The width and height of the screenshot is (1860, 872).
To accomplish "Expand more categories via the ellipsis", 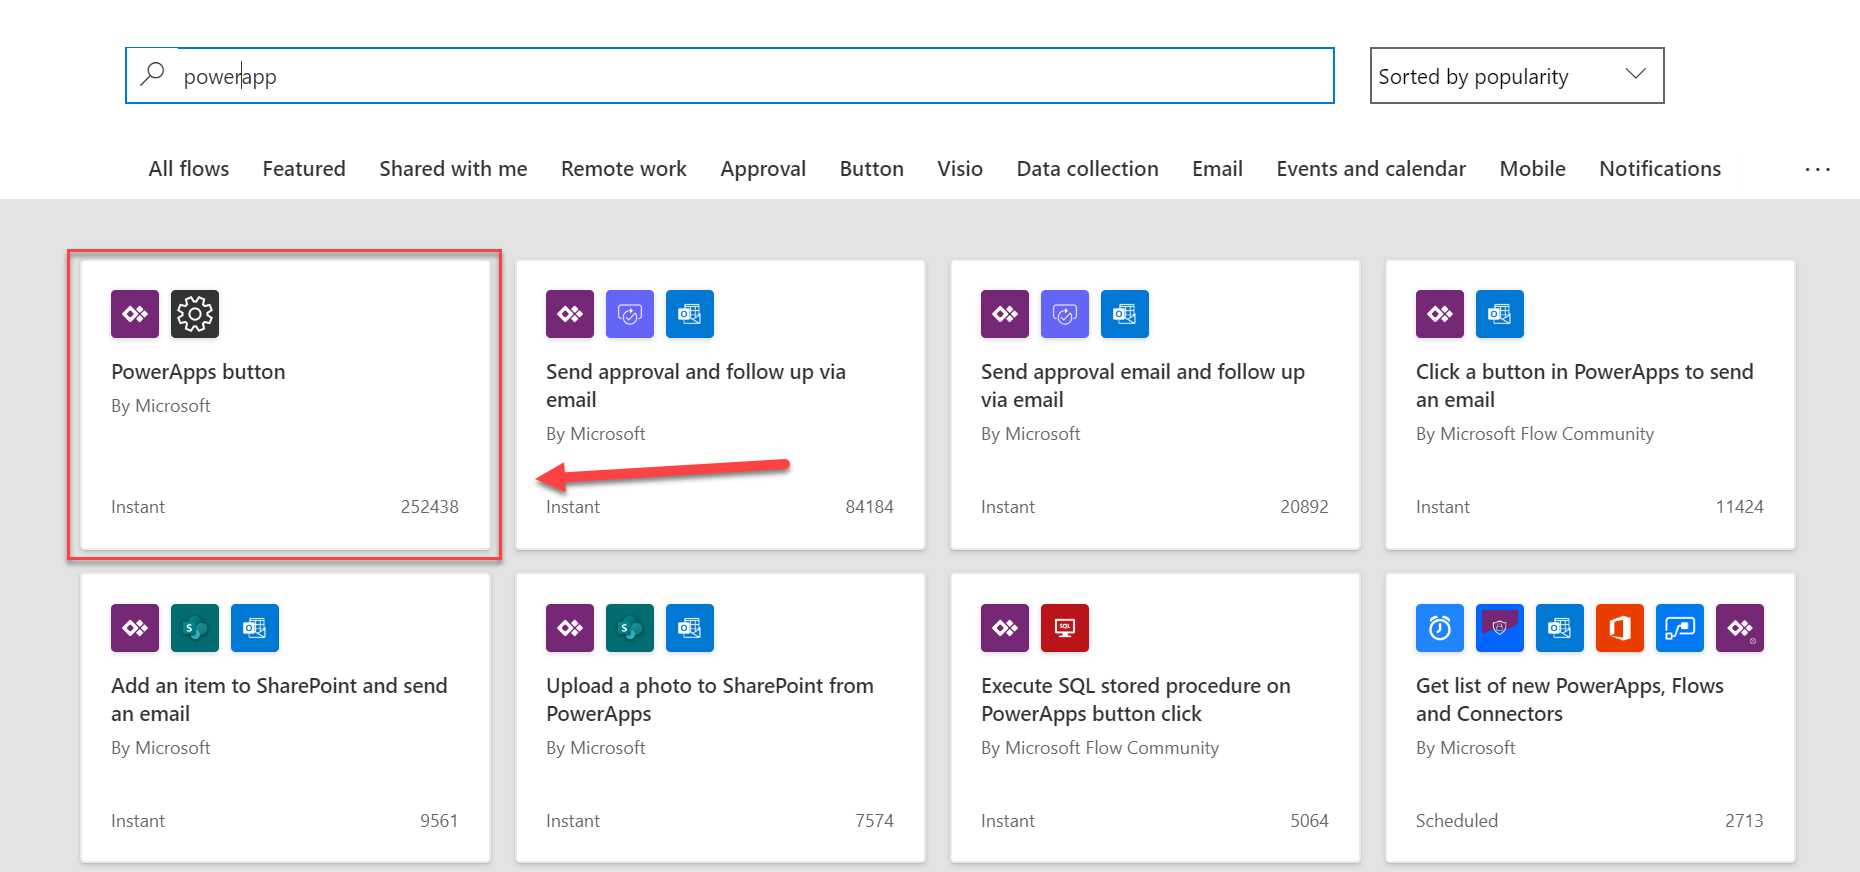I will click(1817, 170).
